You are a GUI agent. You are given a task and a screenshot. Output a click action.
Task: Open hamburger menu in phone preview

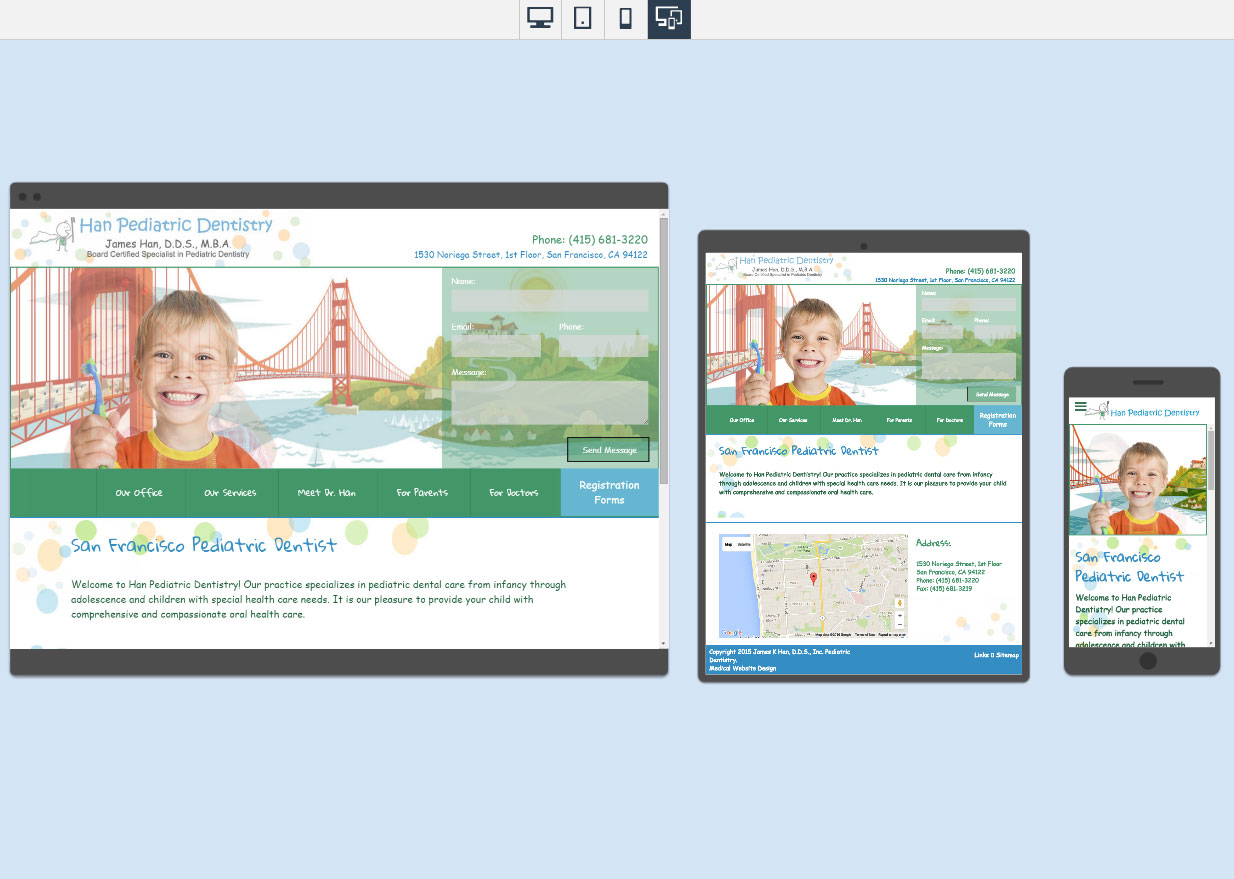(1080, 406)
